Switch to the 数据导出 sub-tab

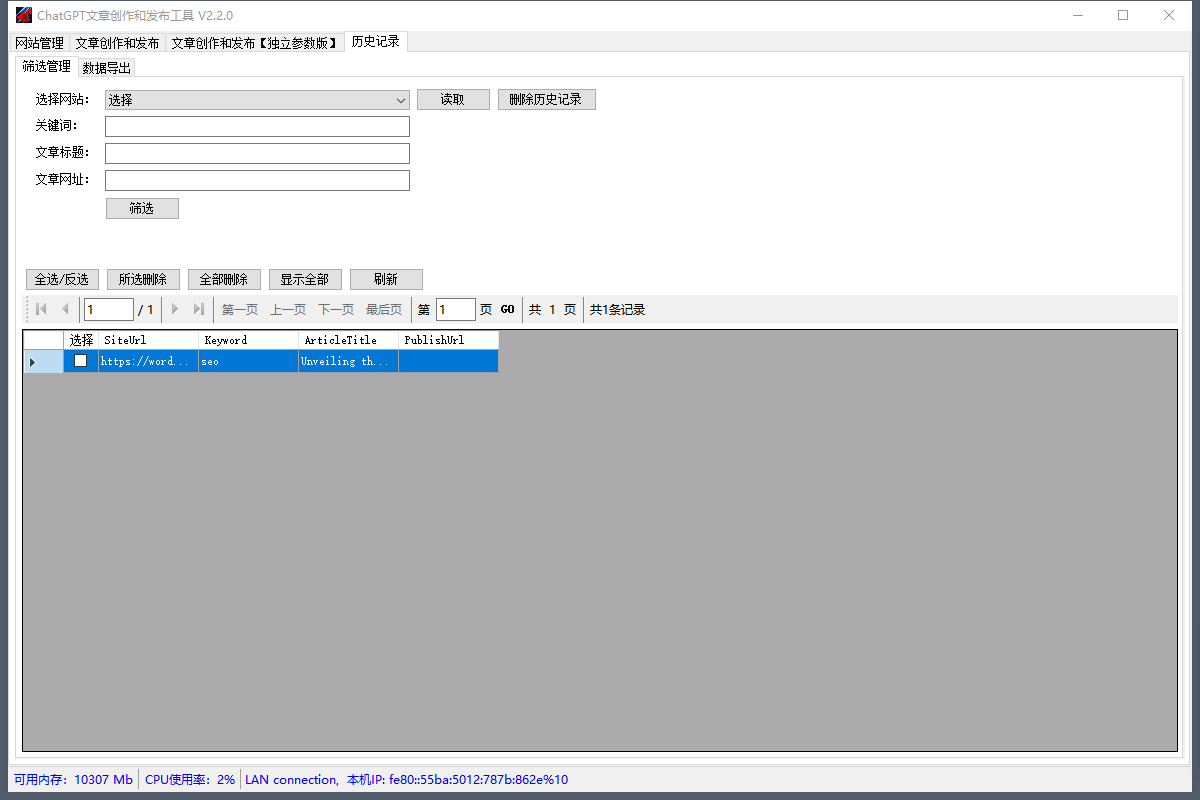point(106,68)
